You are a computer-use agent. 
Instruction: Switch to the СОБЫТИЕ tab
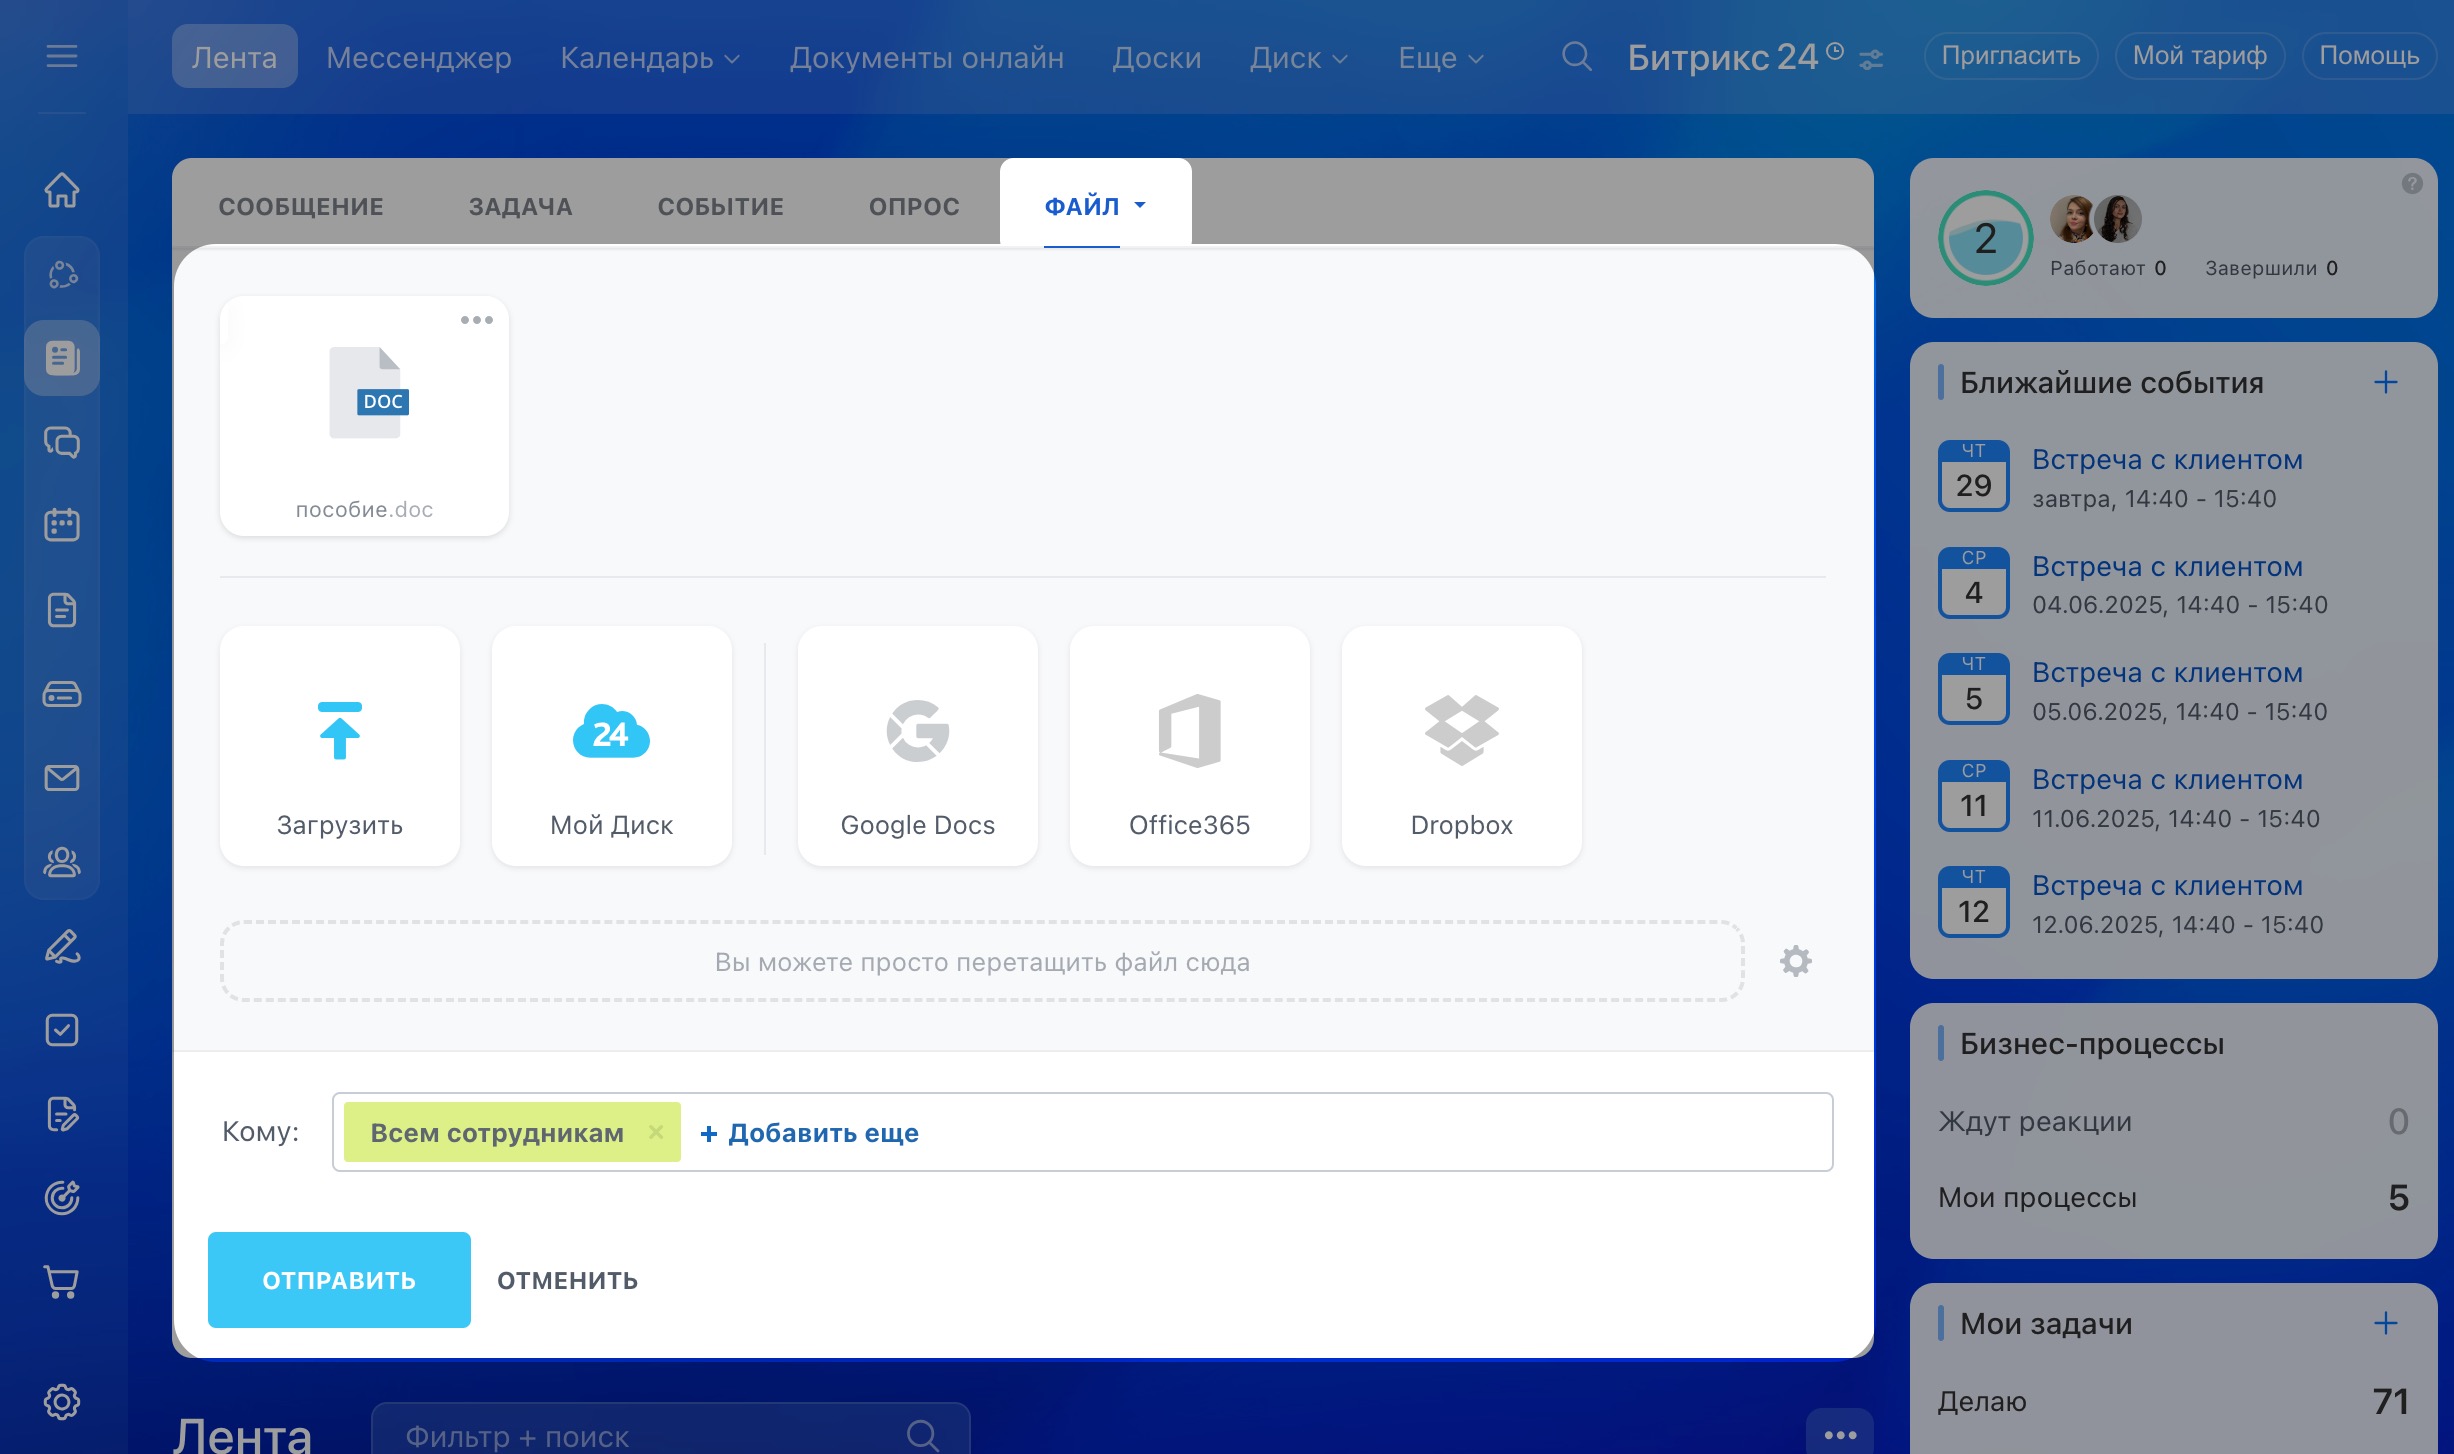click(x=720, y=206)
